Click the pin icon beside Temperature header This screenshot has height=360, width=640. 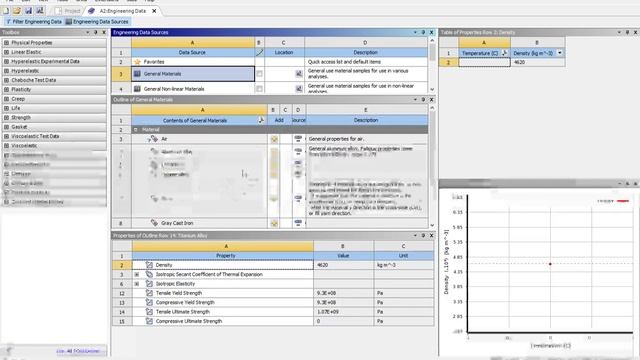(x=504, y=53)
